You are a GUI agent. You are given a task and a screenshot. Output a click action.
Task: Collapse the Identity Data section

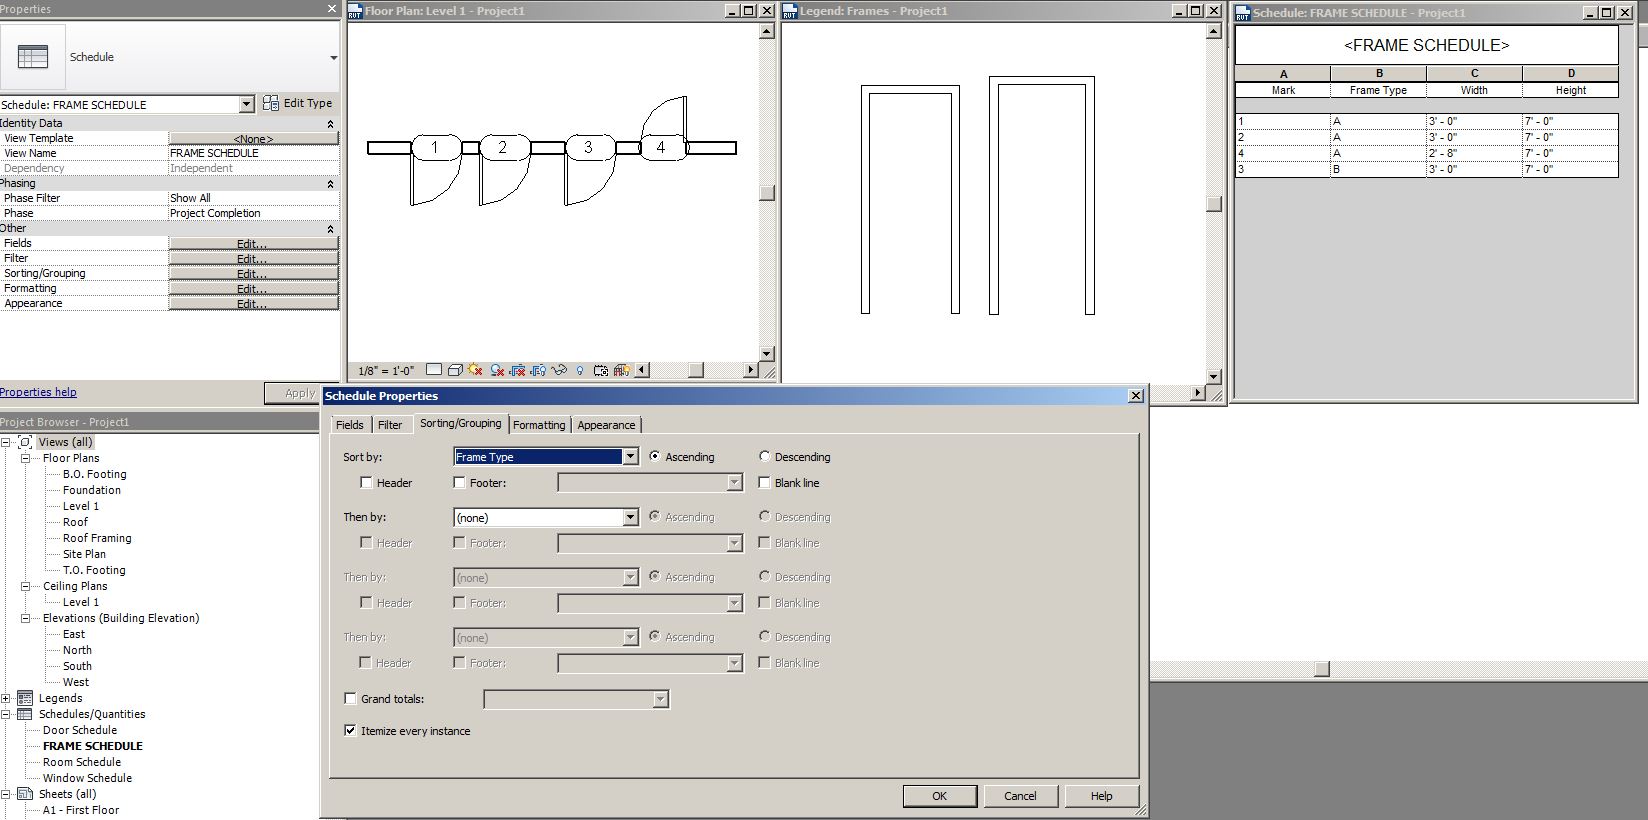[330, 124]
